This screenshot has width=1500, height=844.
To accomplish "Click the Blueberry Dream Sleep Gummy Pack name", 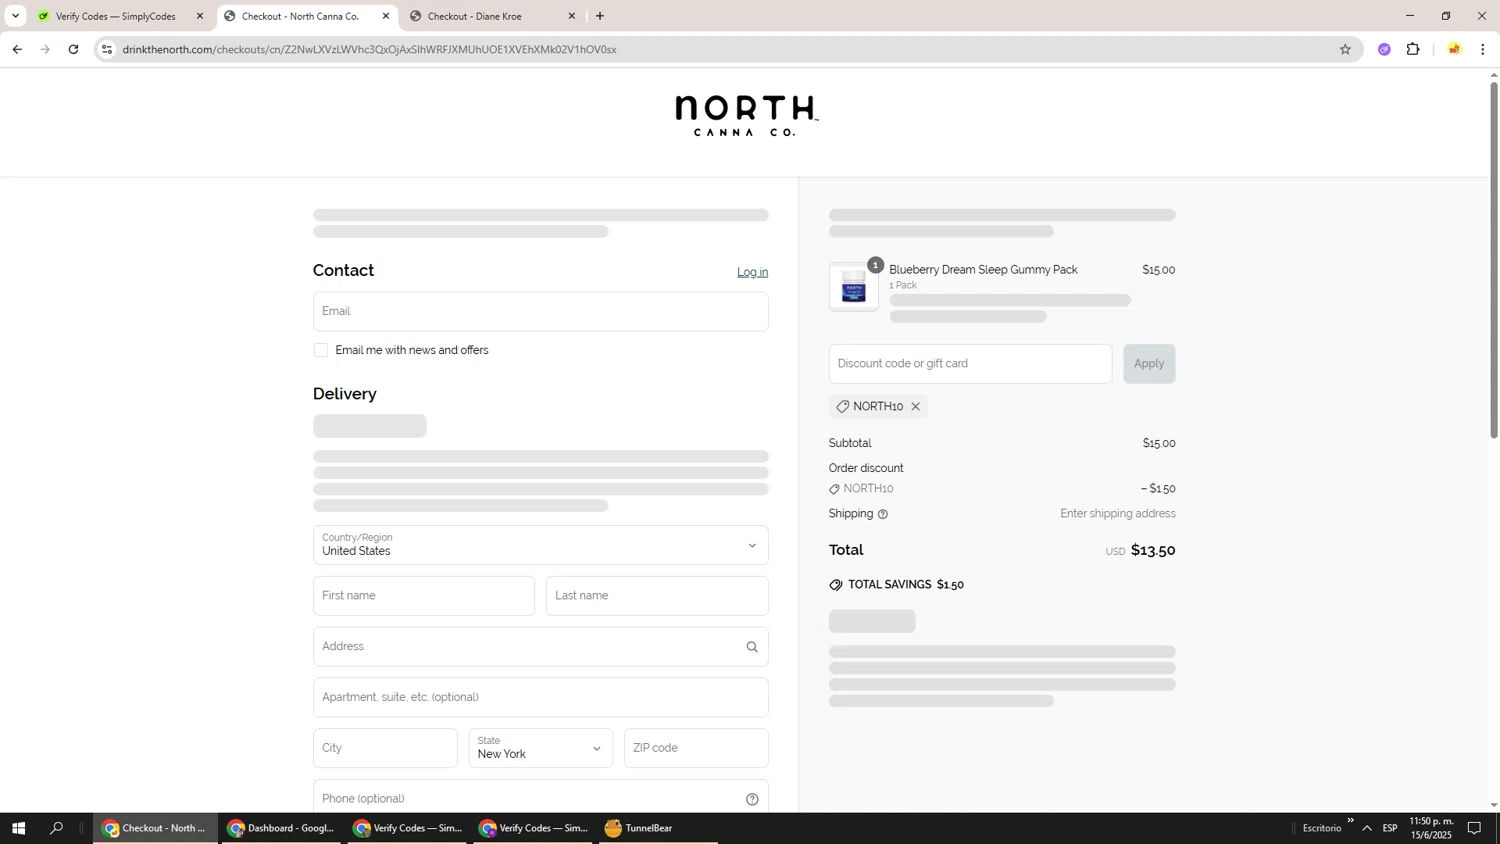I will (983, 270).
